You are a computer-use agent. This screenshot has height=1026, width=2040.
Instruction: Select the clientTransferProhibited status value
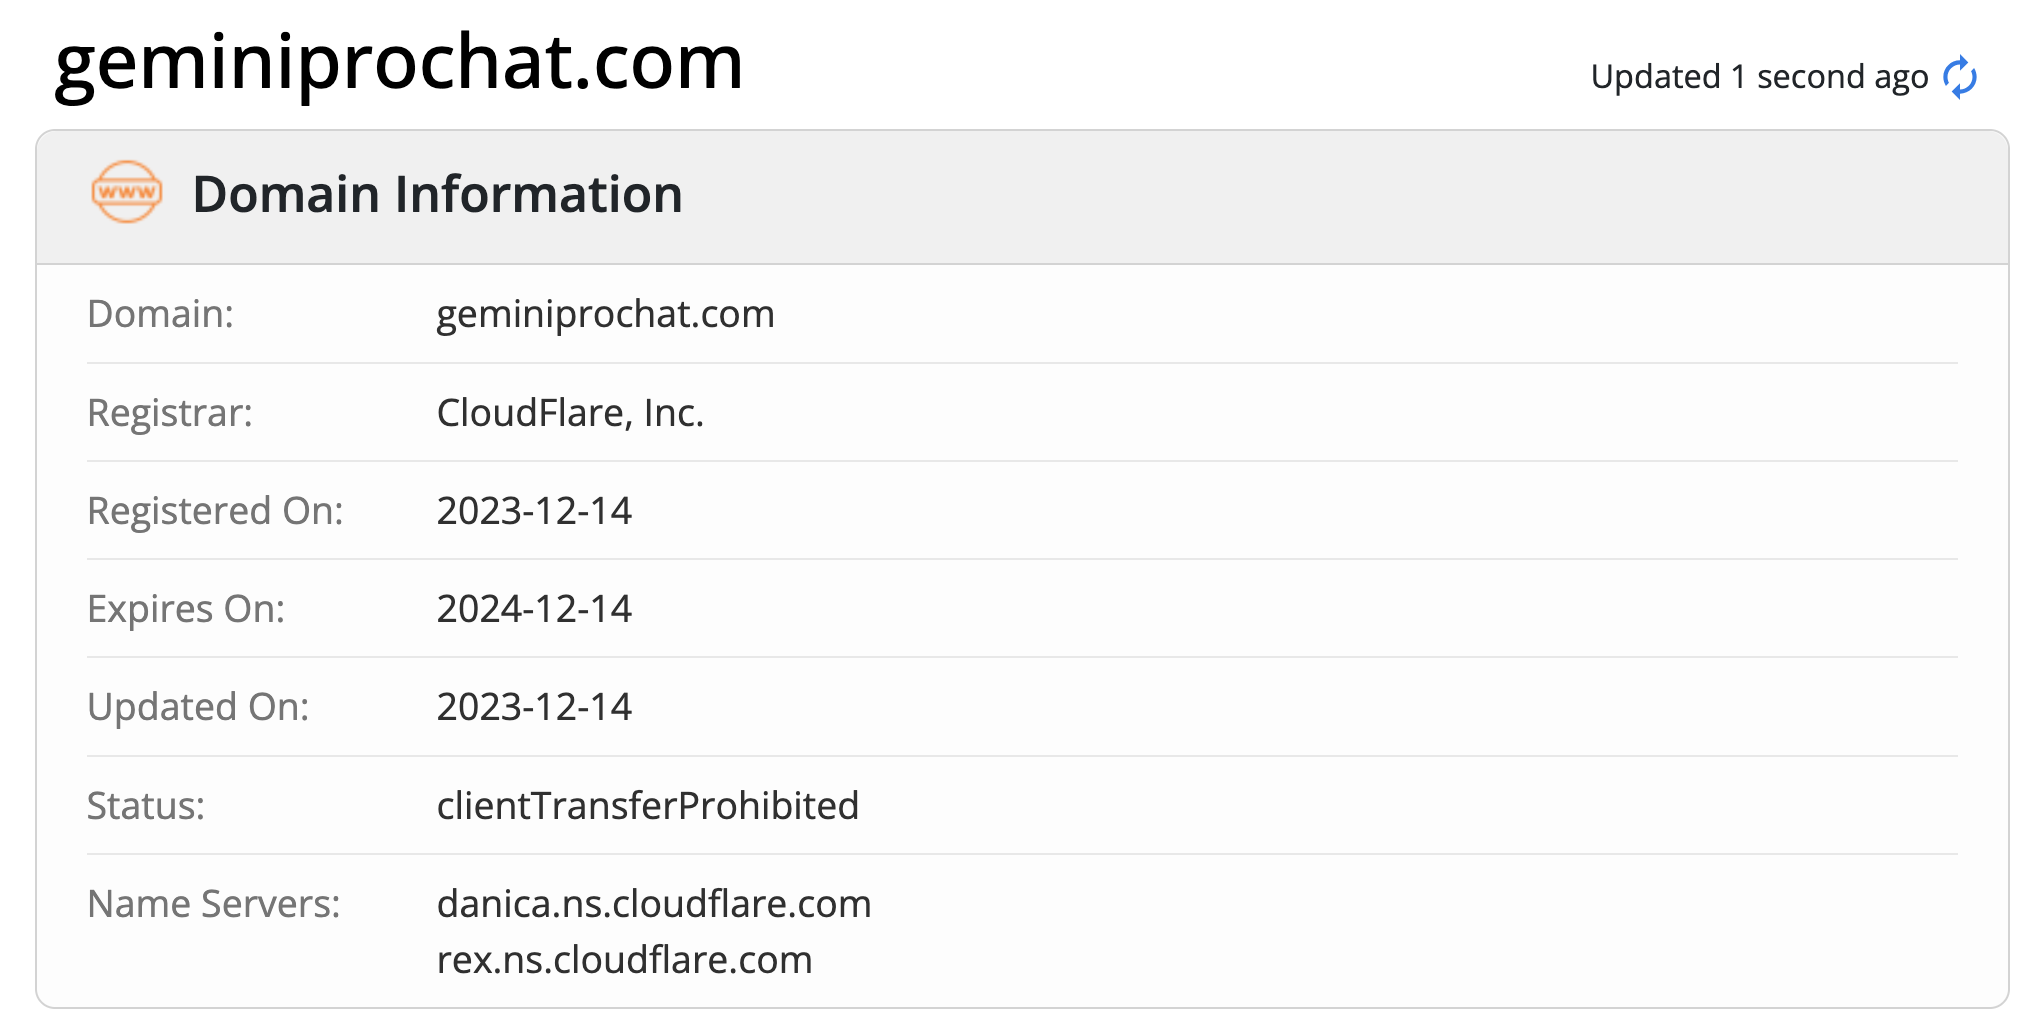click(x=647, y=805)
